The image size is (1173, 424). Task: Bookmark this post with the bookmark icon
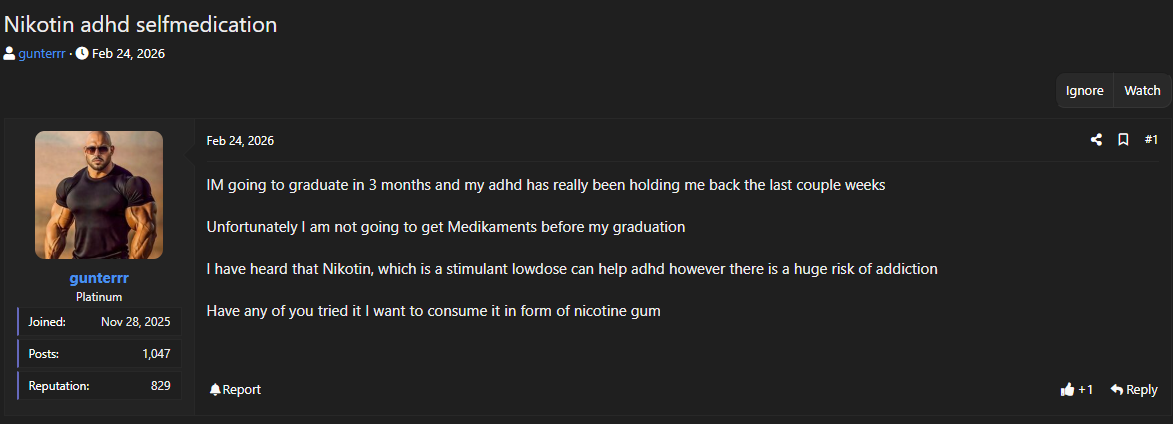click(x=1123, y=140)
